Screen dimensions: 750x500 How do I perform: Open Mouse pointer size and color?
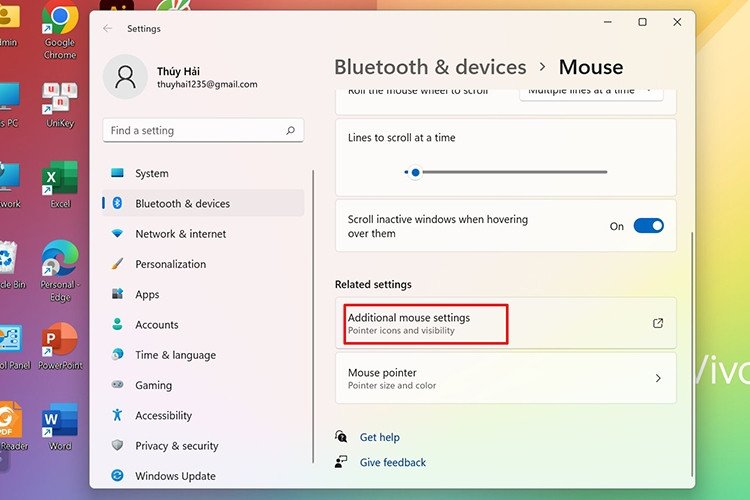(x=506, y=378)
